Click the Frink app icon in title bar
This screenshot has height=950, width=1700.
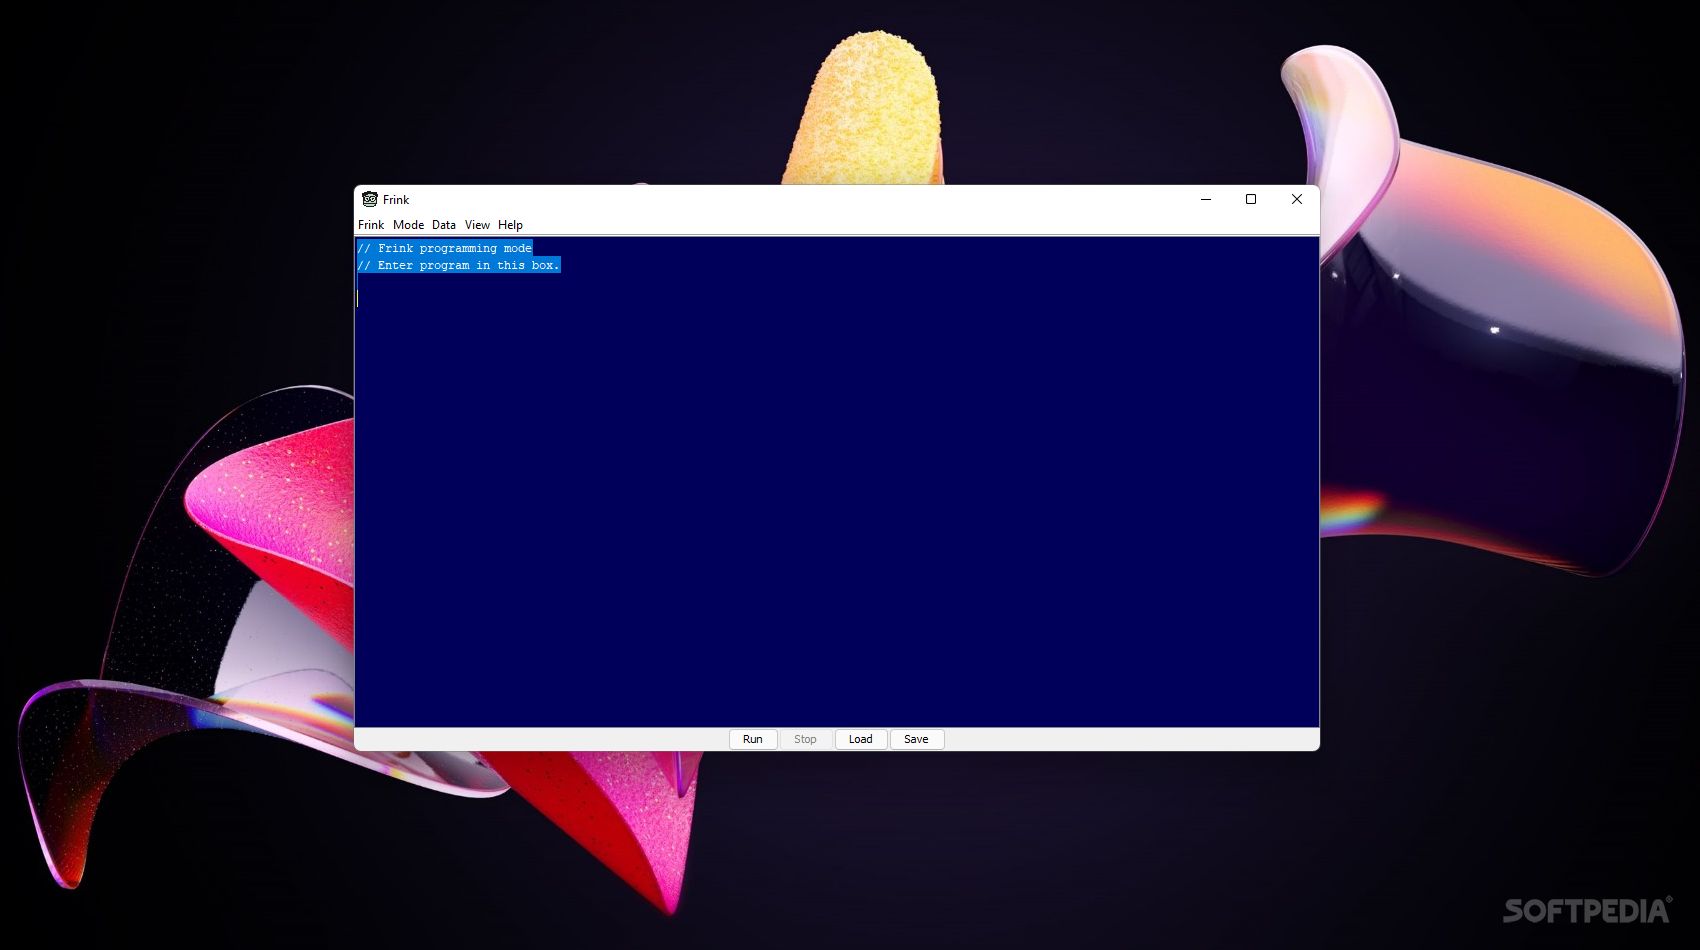click(370, 199)
